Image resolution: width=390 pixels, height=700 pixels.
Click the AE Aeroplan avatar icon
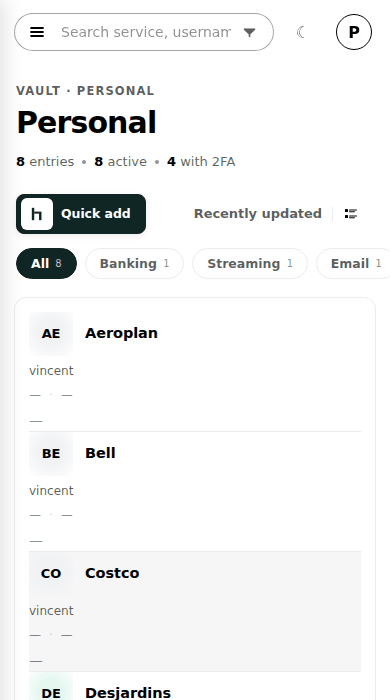51,333
